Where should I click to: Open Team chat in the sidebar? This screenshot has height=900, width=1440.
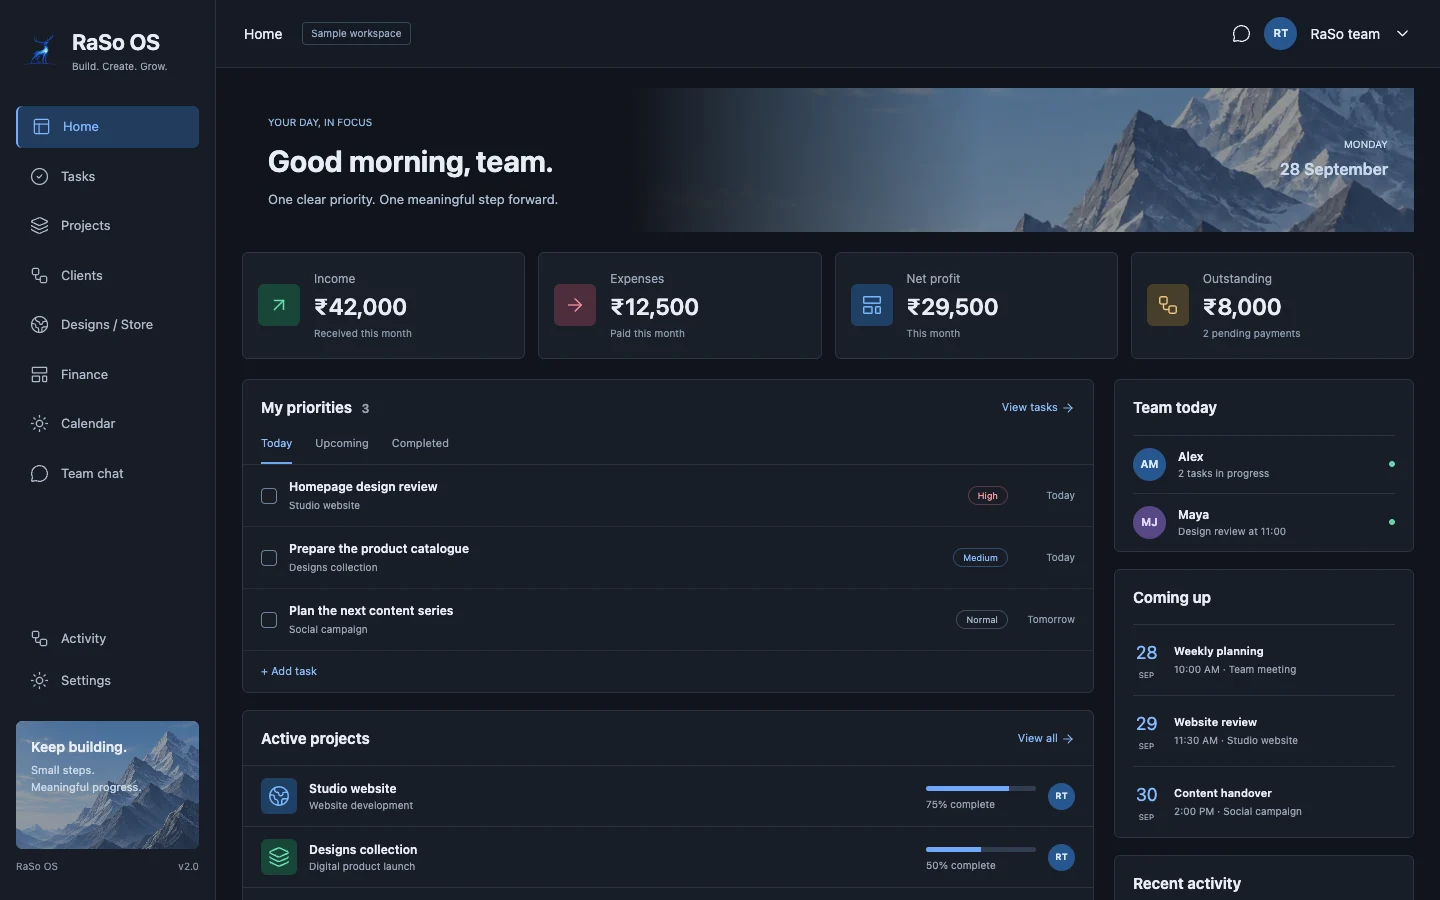tap(108, 473)
